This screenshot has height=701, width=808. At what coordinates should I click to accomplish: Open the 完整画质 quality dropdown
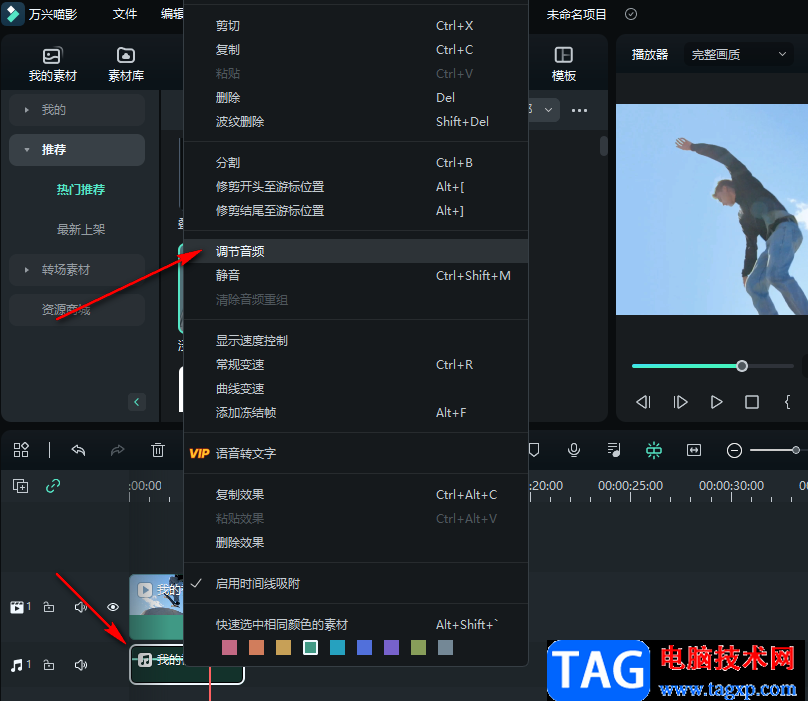[738, 55]
